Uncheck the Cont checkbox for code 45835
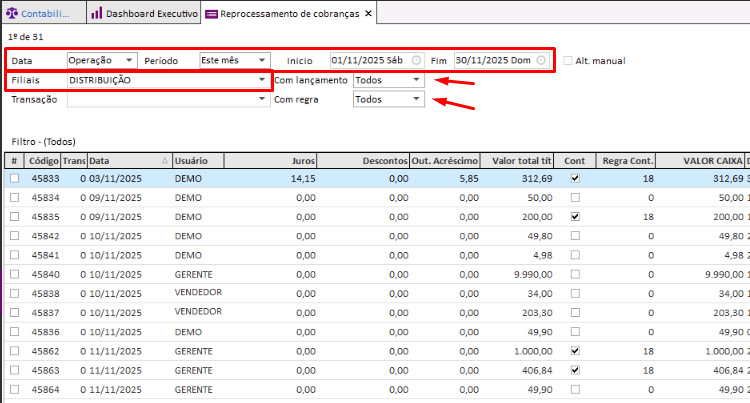 pos(574,216)
